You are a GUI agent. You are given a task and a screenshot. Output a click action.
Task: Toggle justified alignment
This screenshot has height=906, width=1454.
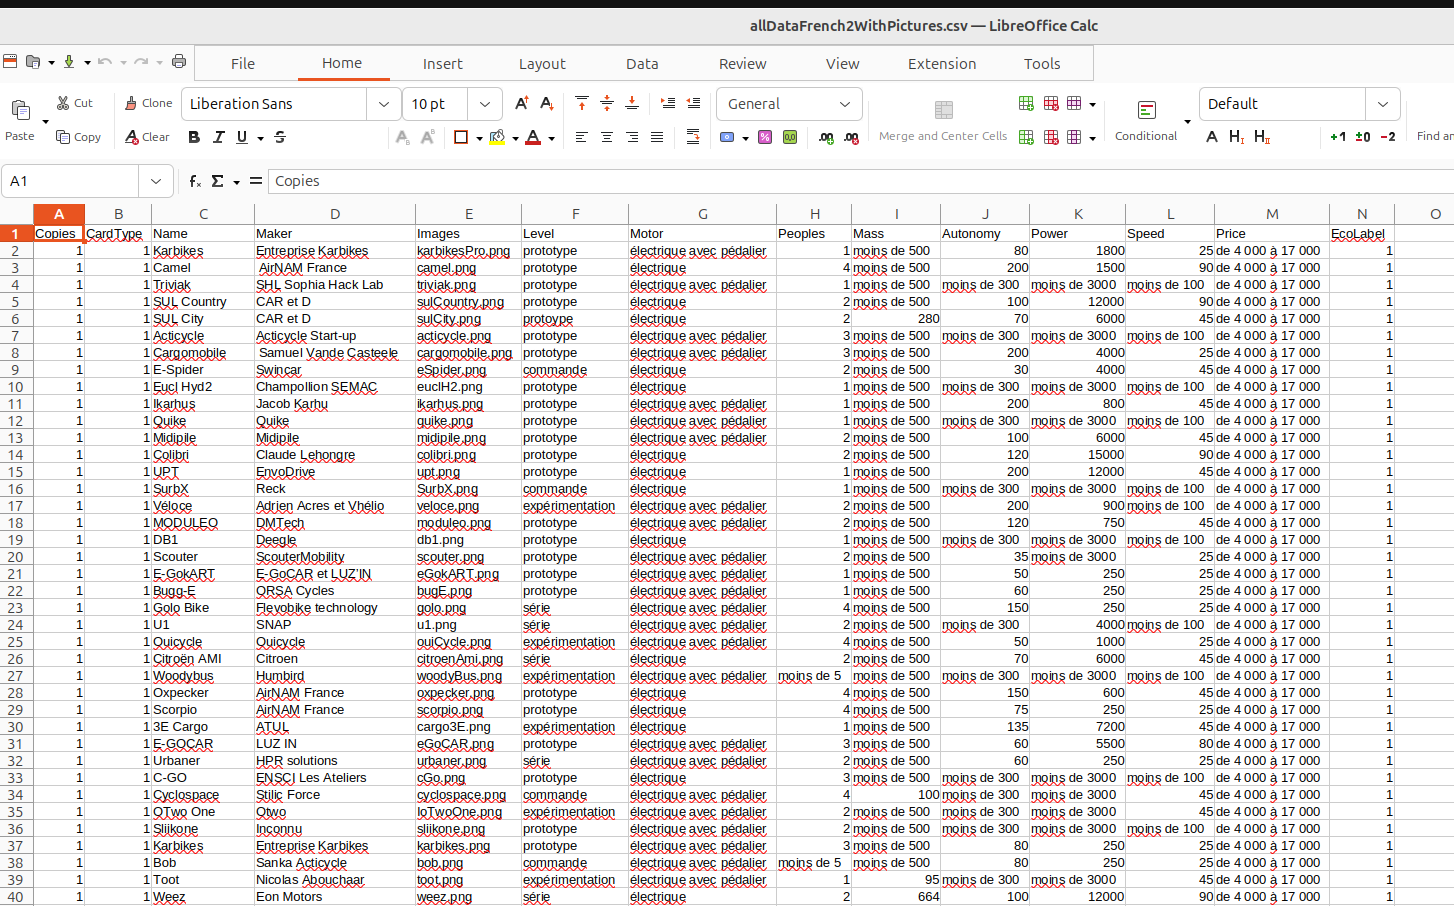tap(657, 137)
